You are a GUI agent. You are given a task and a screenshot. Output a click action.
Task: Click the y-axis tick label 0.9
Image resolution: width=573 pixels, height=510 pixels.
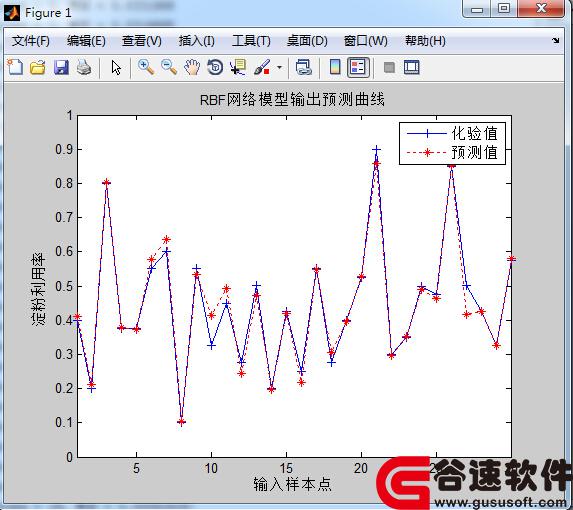point(64,149)
